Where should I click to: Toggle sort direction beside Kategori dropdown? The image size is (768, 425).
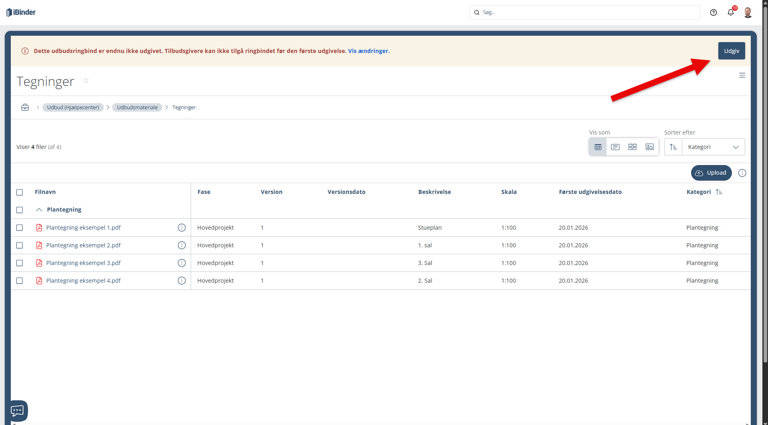(674, 147)
